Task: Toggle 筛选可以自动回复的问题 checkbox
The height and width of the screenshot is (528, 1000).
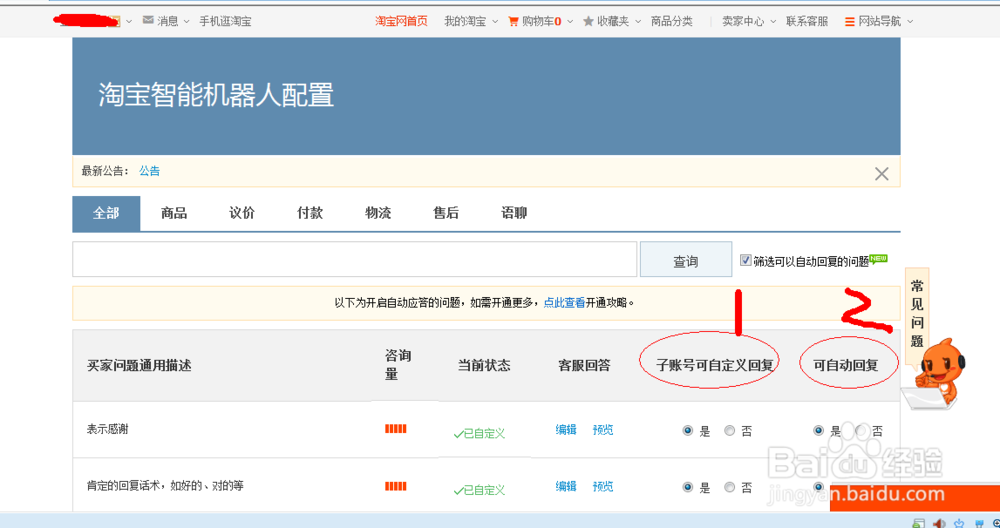Action: tap(746, 260)
